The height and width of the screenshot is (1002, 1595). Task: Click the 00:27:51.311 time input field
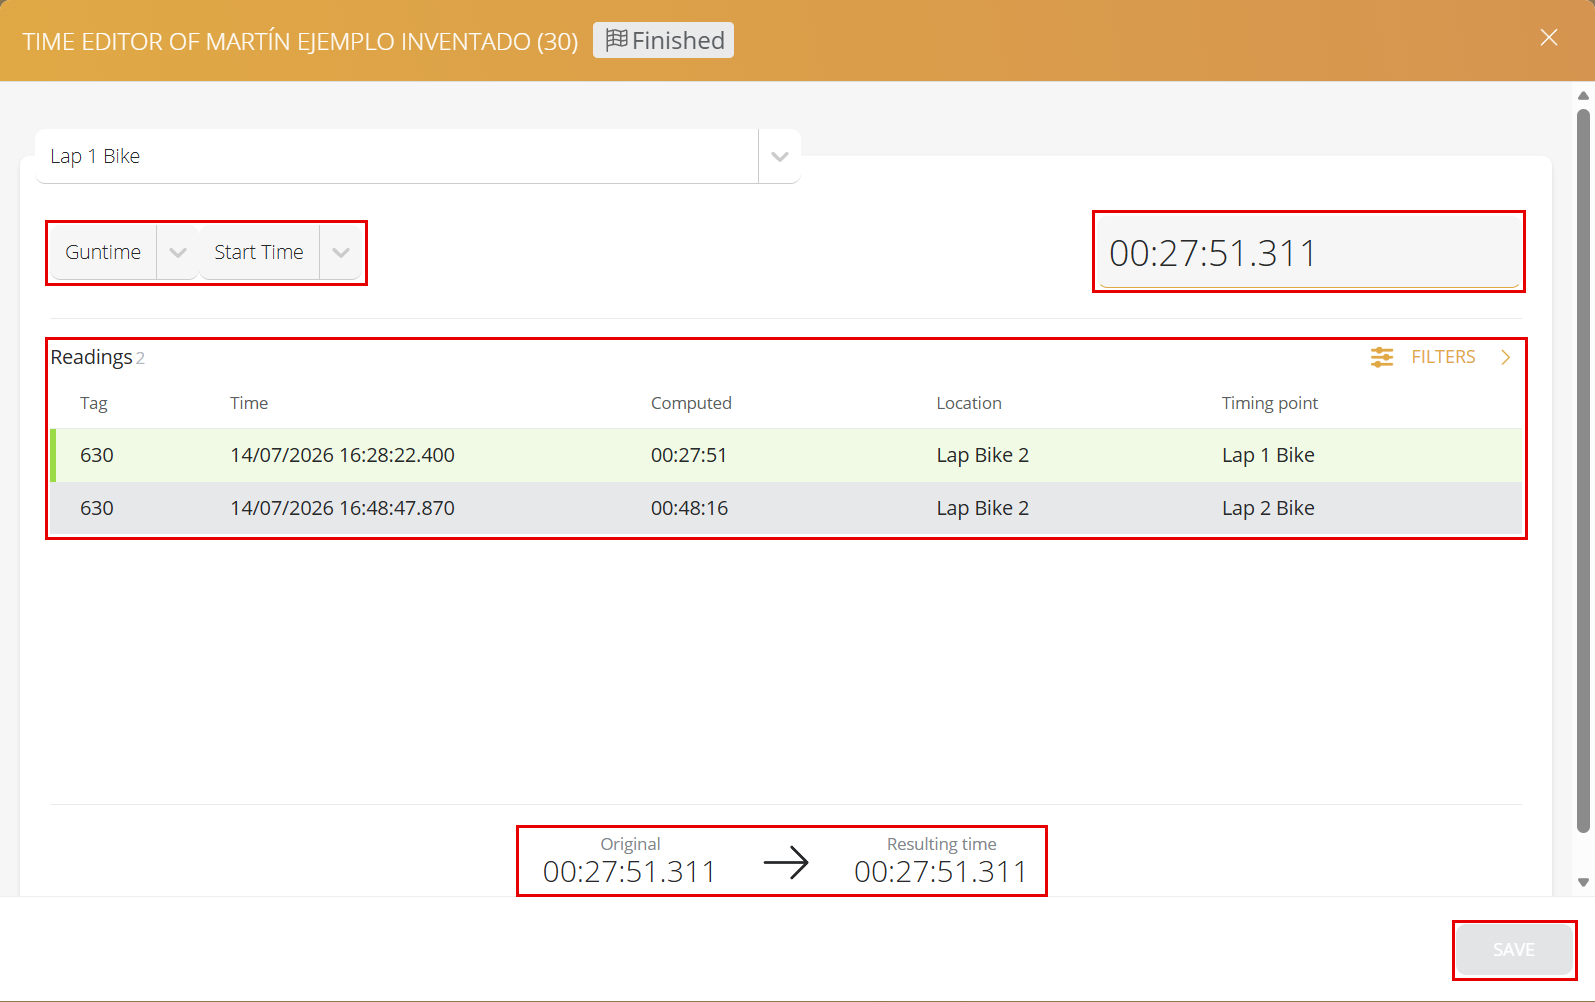[x=1309, y=252]
